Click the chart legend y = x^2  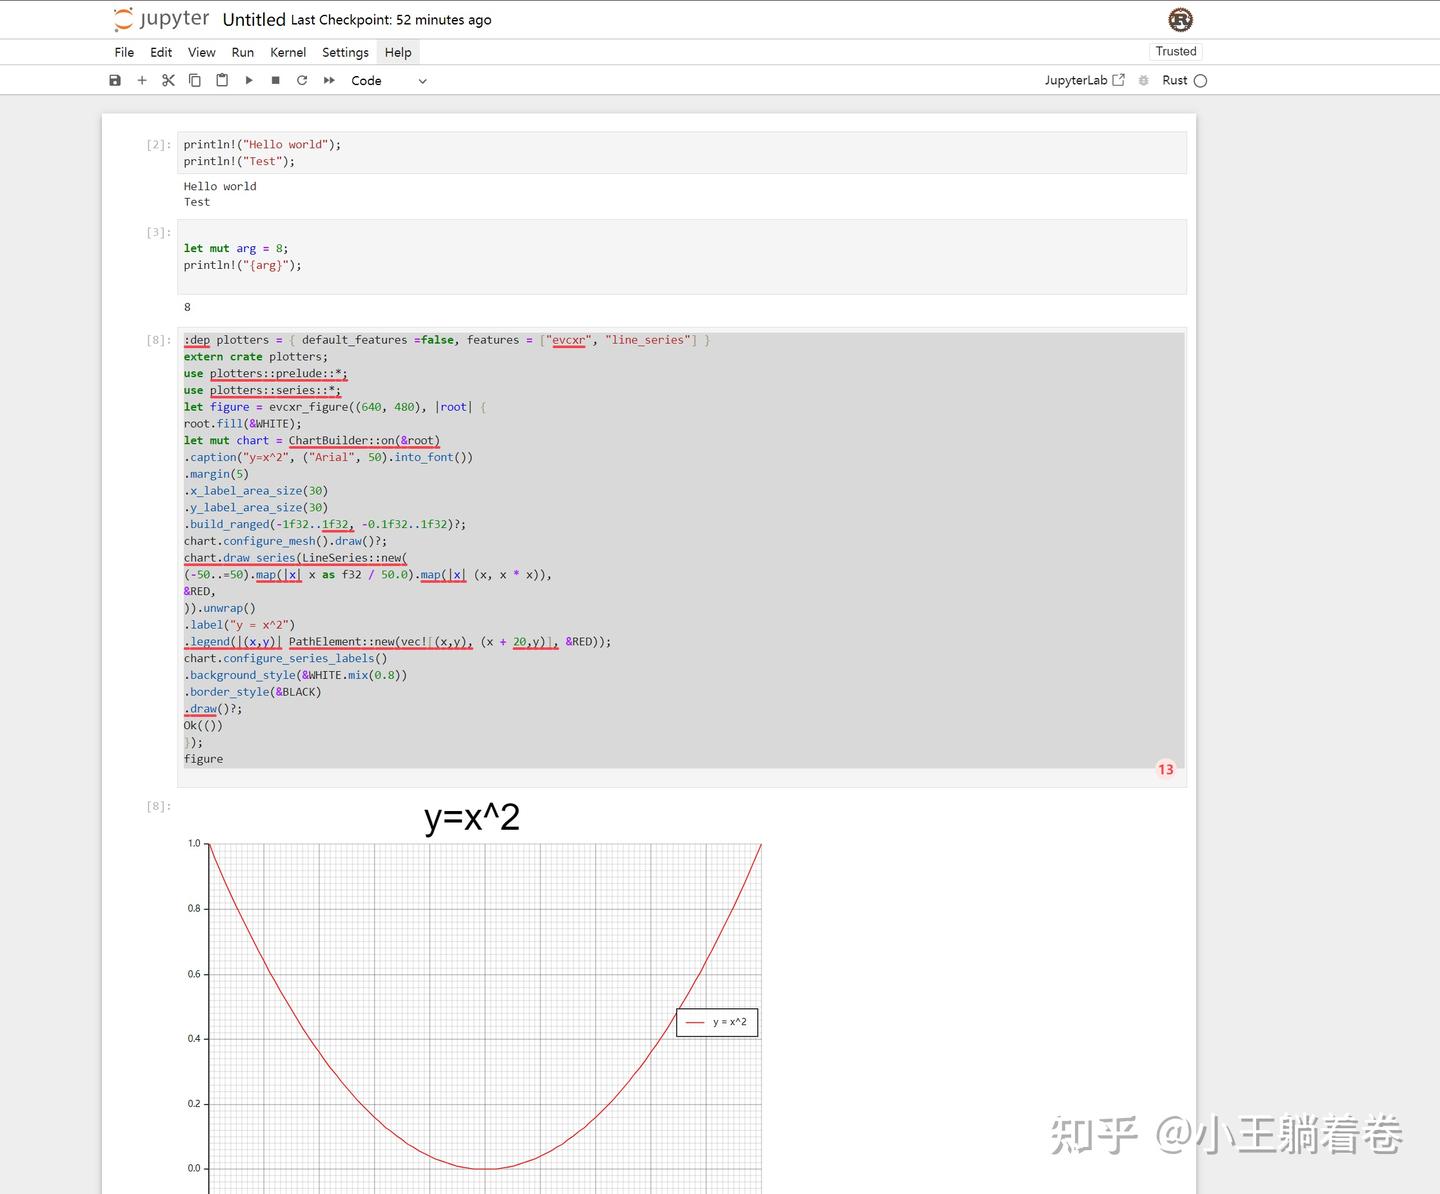(717, 1022)
